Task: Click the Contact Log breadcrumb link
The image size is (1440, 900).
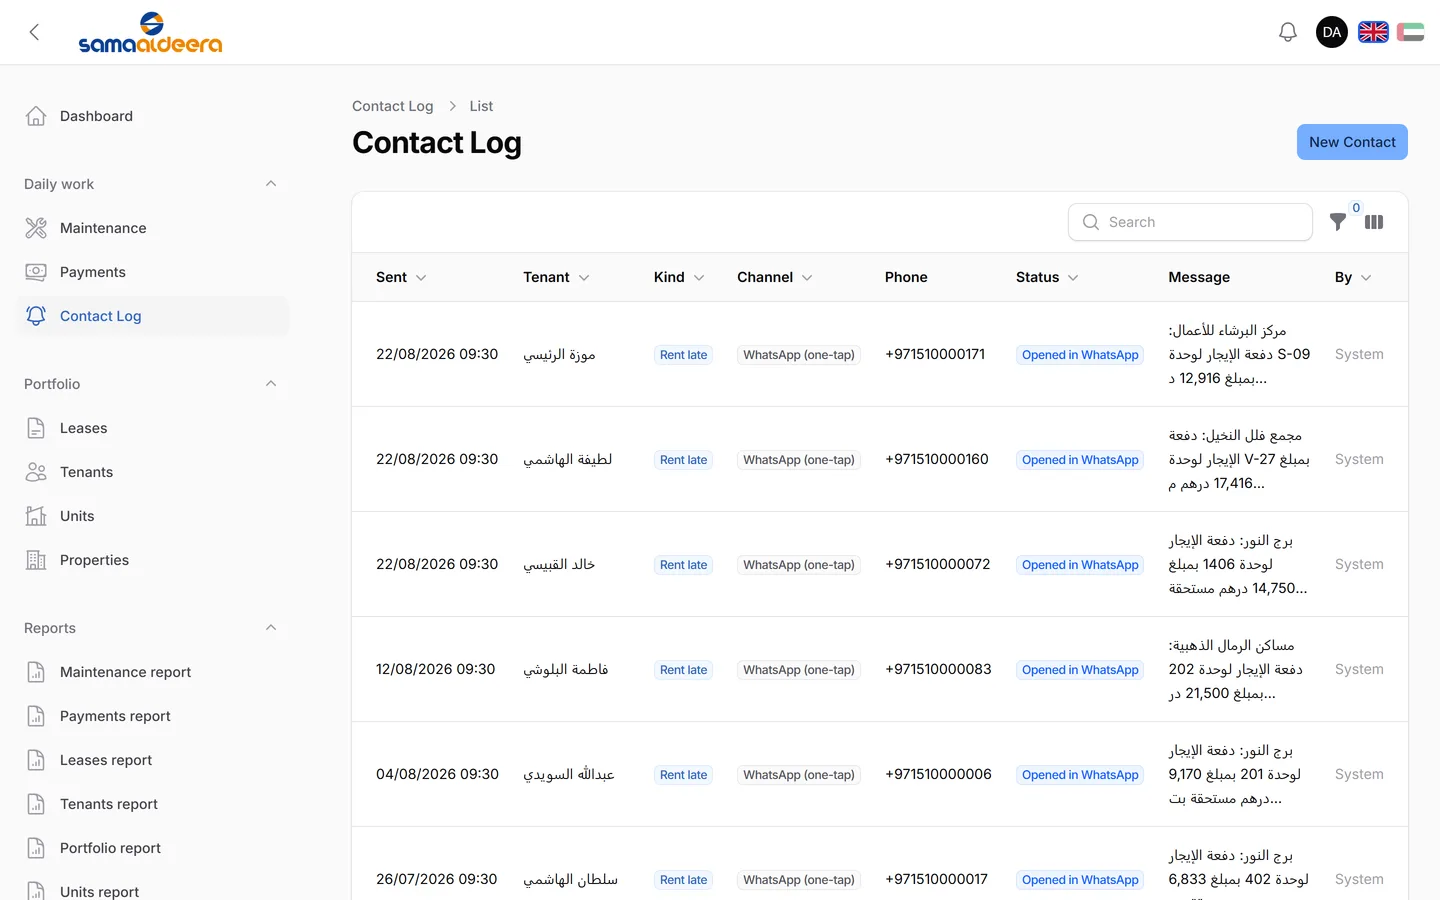Action: 393,106
